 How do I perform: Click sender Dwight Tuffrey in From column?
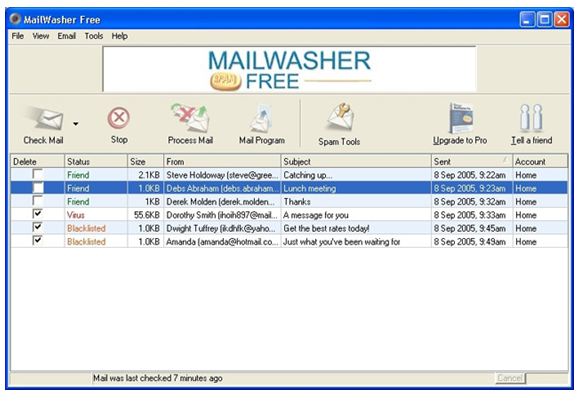(x=221, y=228)
